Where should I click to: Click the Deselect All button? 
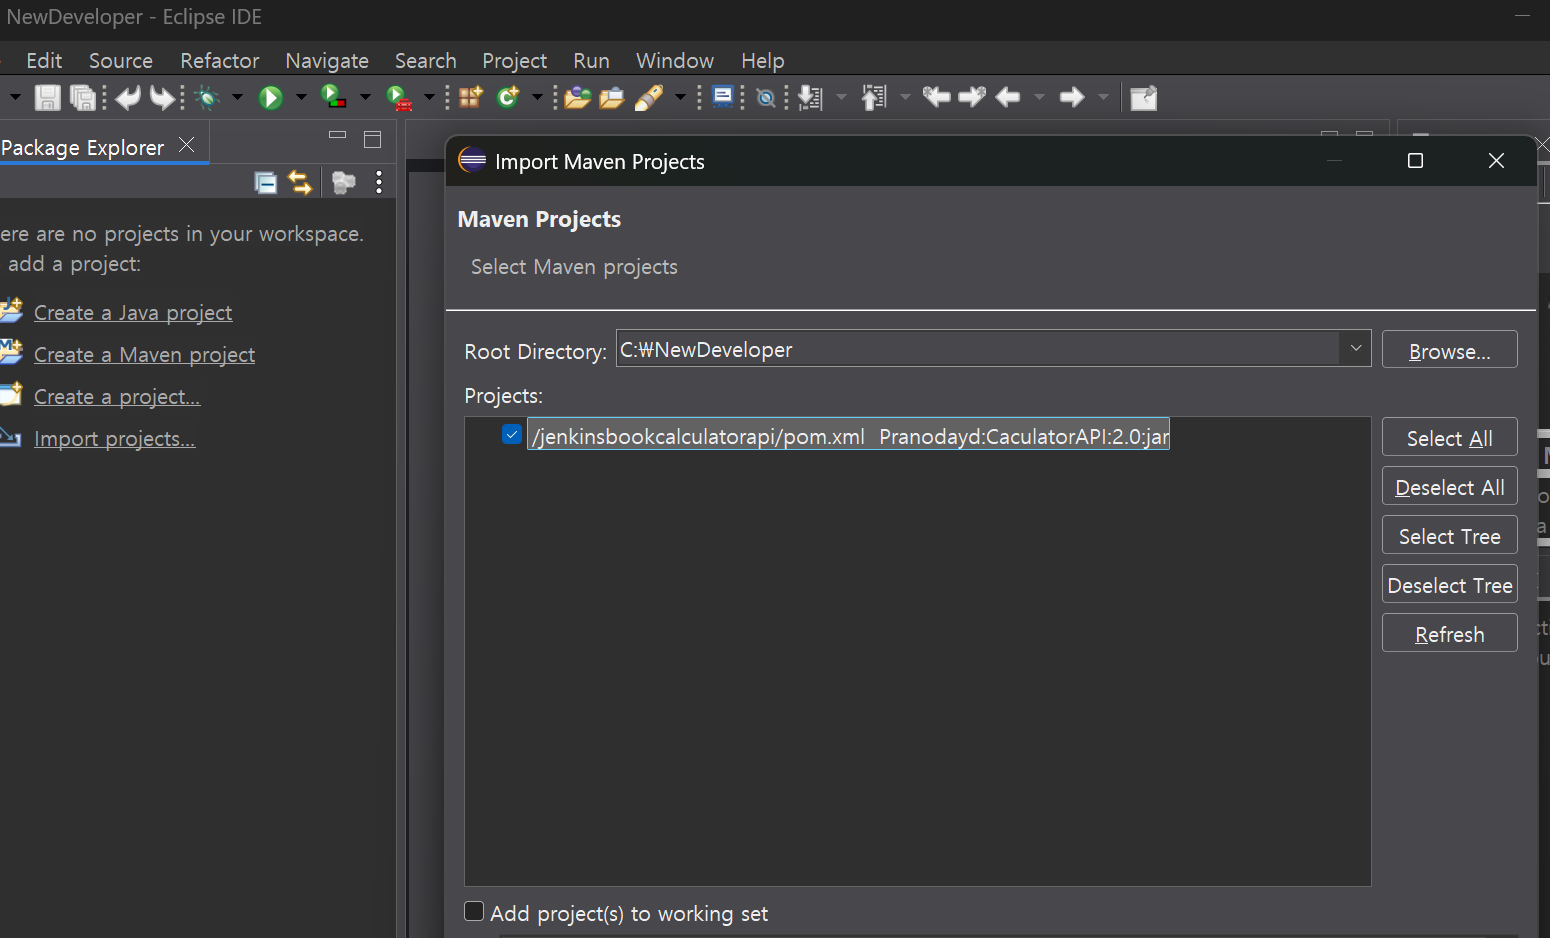[1449, 487]
